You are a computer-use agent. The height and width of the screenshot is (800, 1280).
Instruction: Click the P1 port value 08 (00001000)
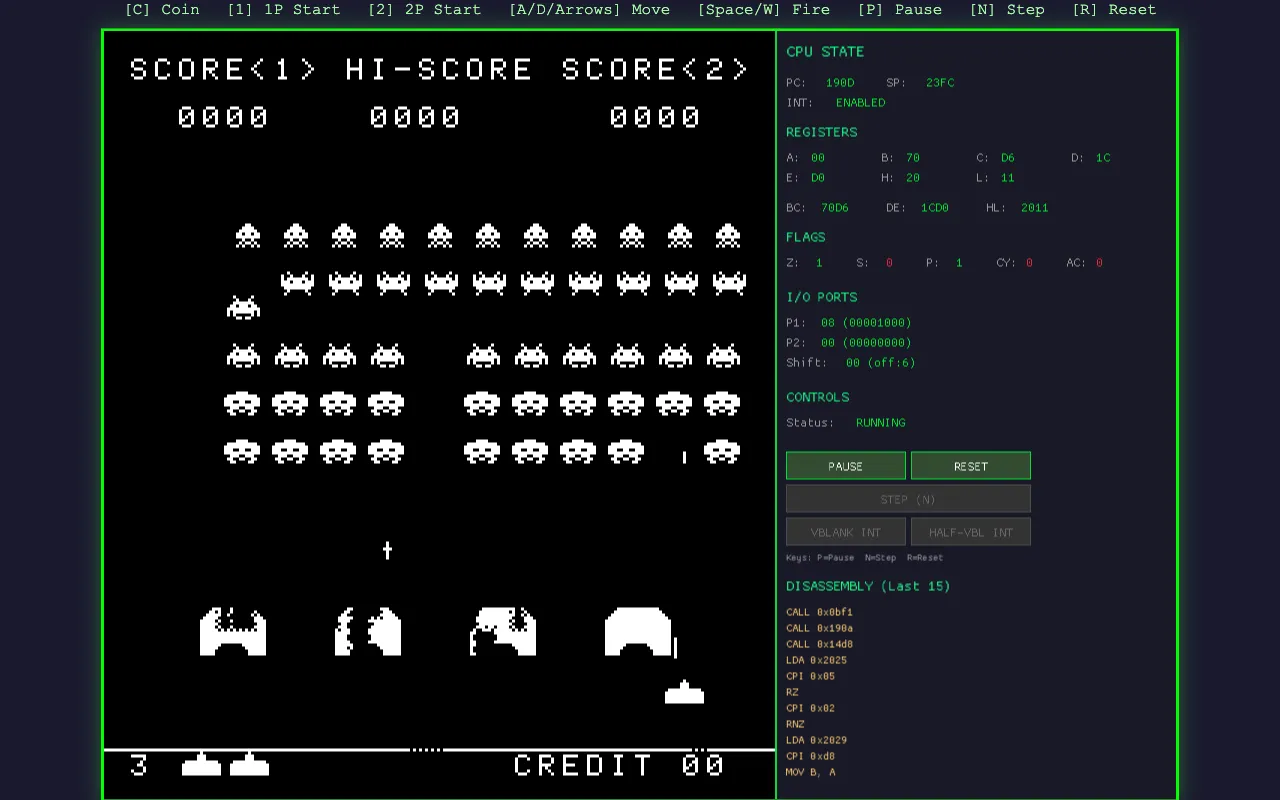point(866,322)
